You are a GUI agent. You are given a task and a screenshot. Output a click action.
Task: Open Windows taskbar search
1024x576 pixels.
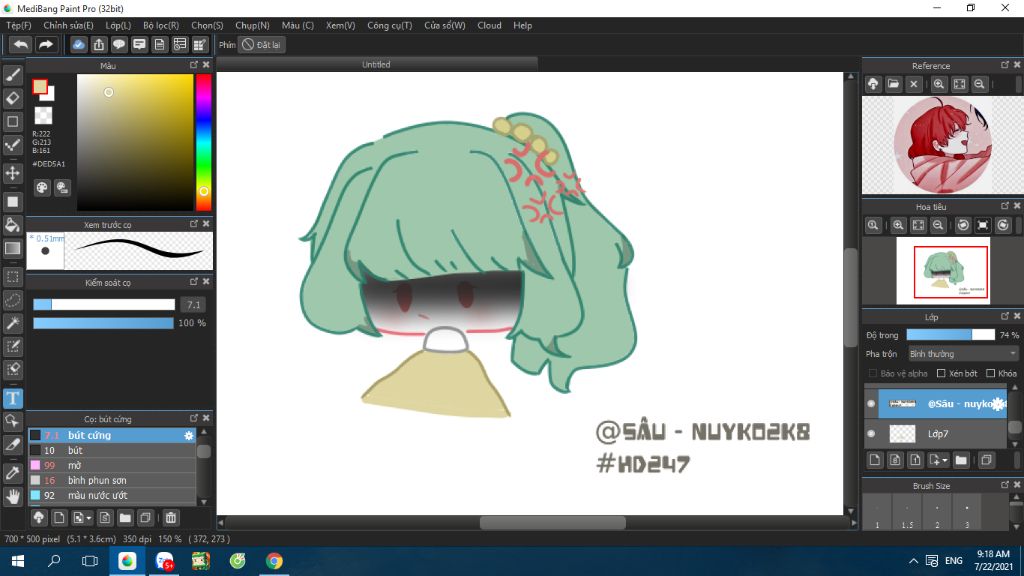54,561
